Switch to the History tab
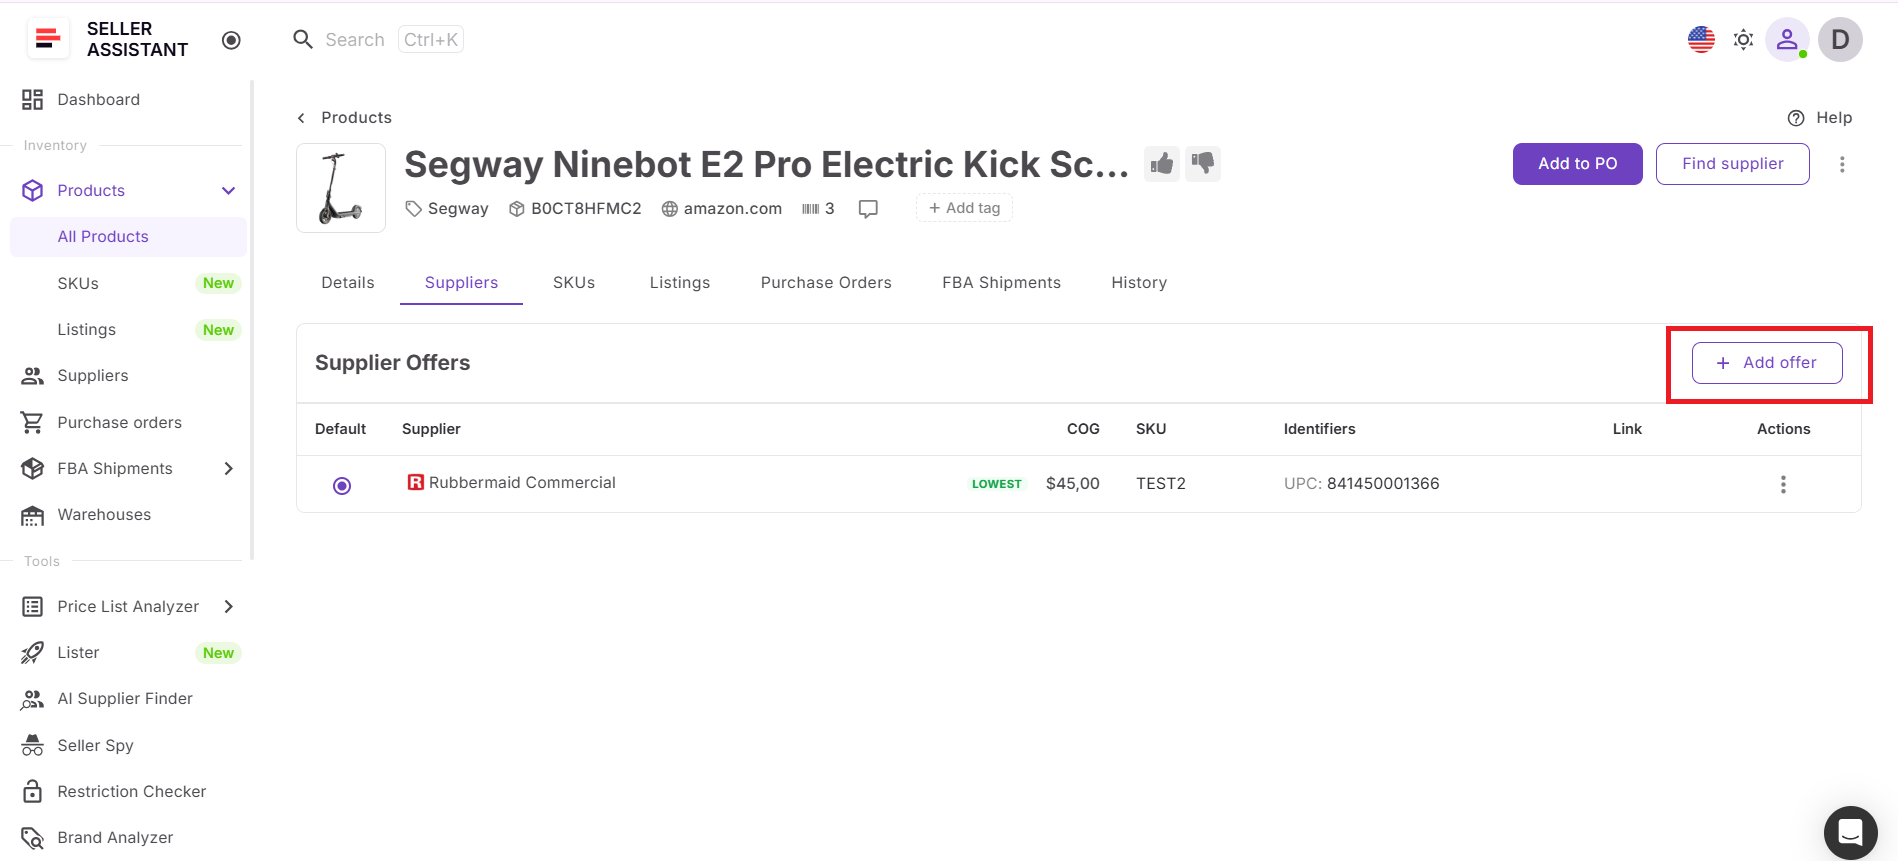This screenshot has height=861, width=1898. 1139,283
